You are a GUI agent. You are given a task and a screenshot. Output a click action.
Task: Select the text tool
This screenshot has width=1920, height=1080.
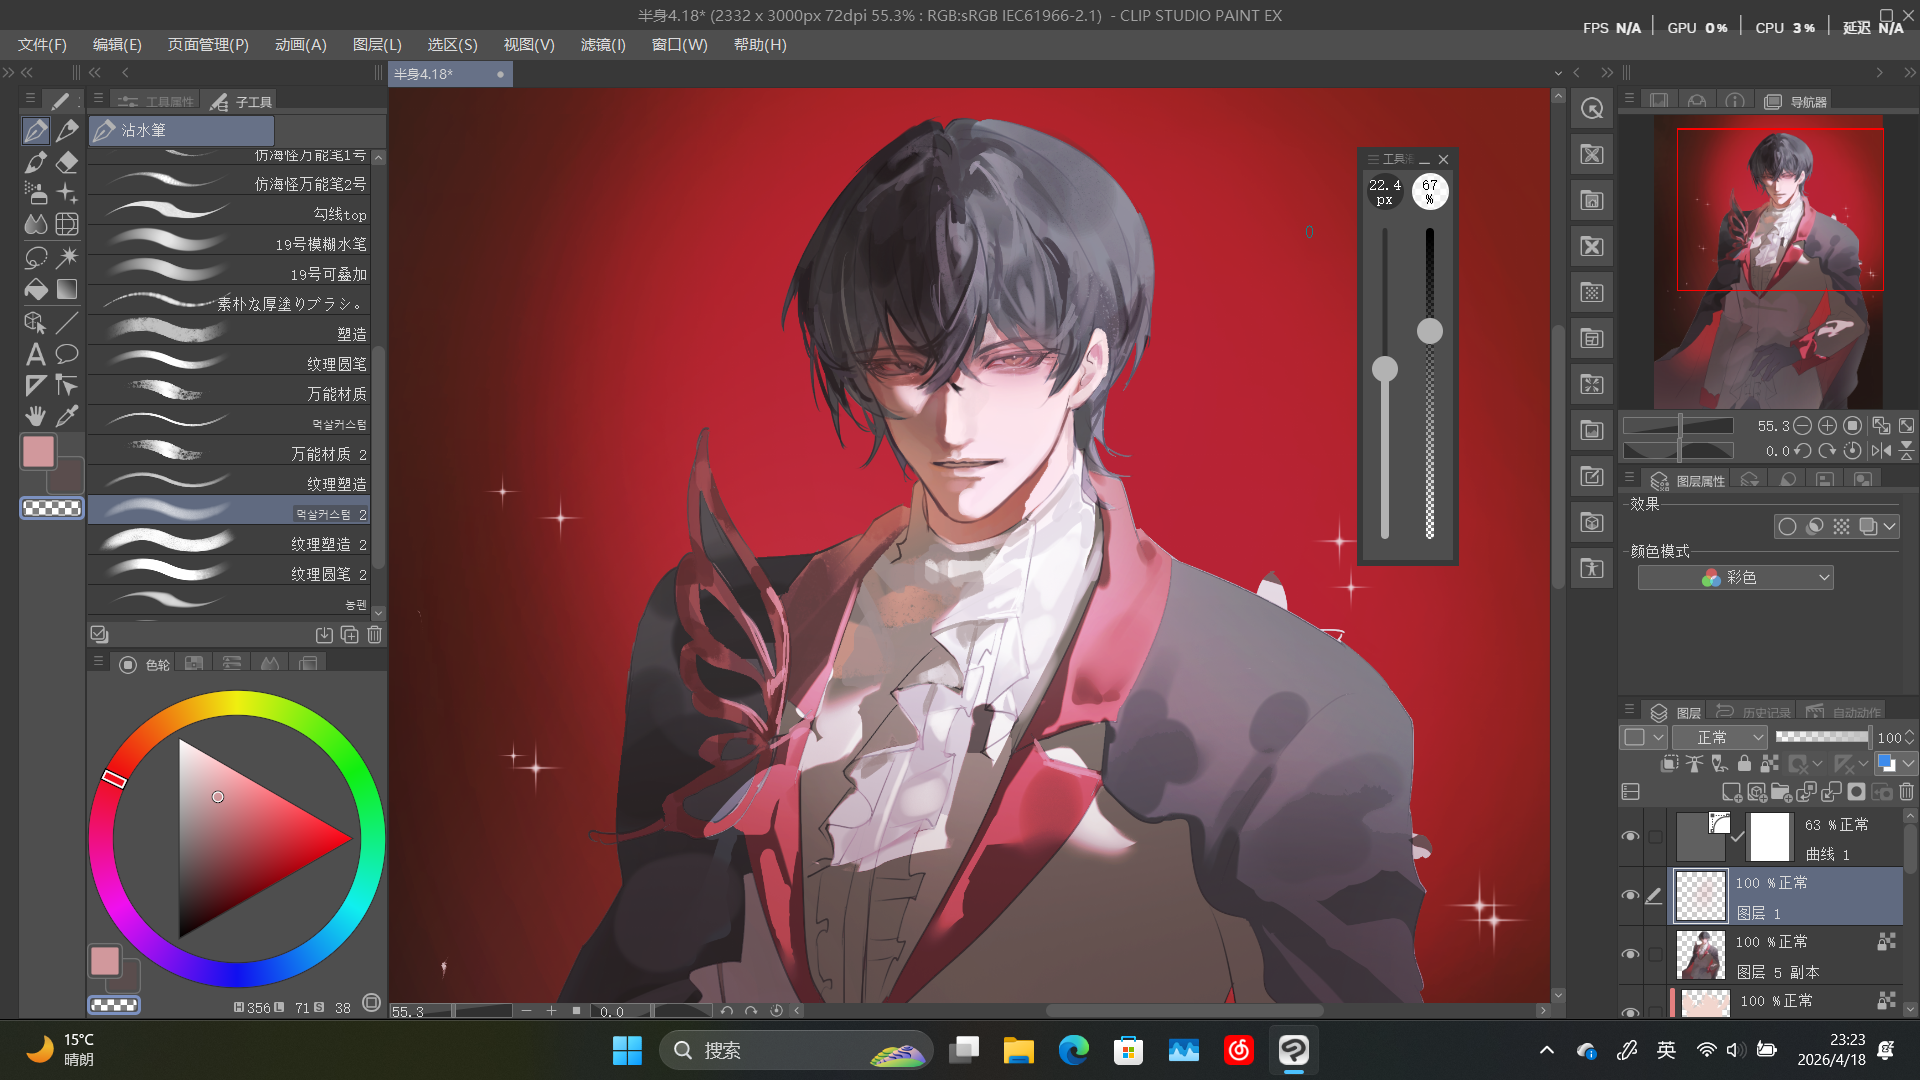pos(36,354)
